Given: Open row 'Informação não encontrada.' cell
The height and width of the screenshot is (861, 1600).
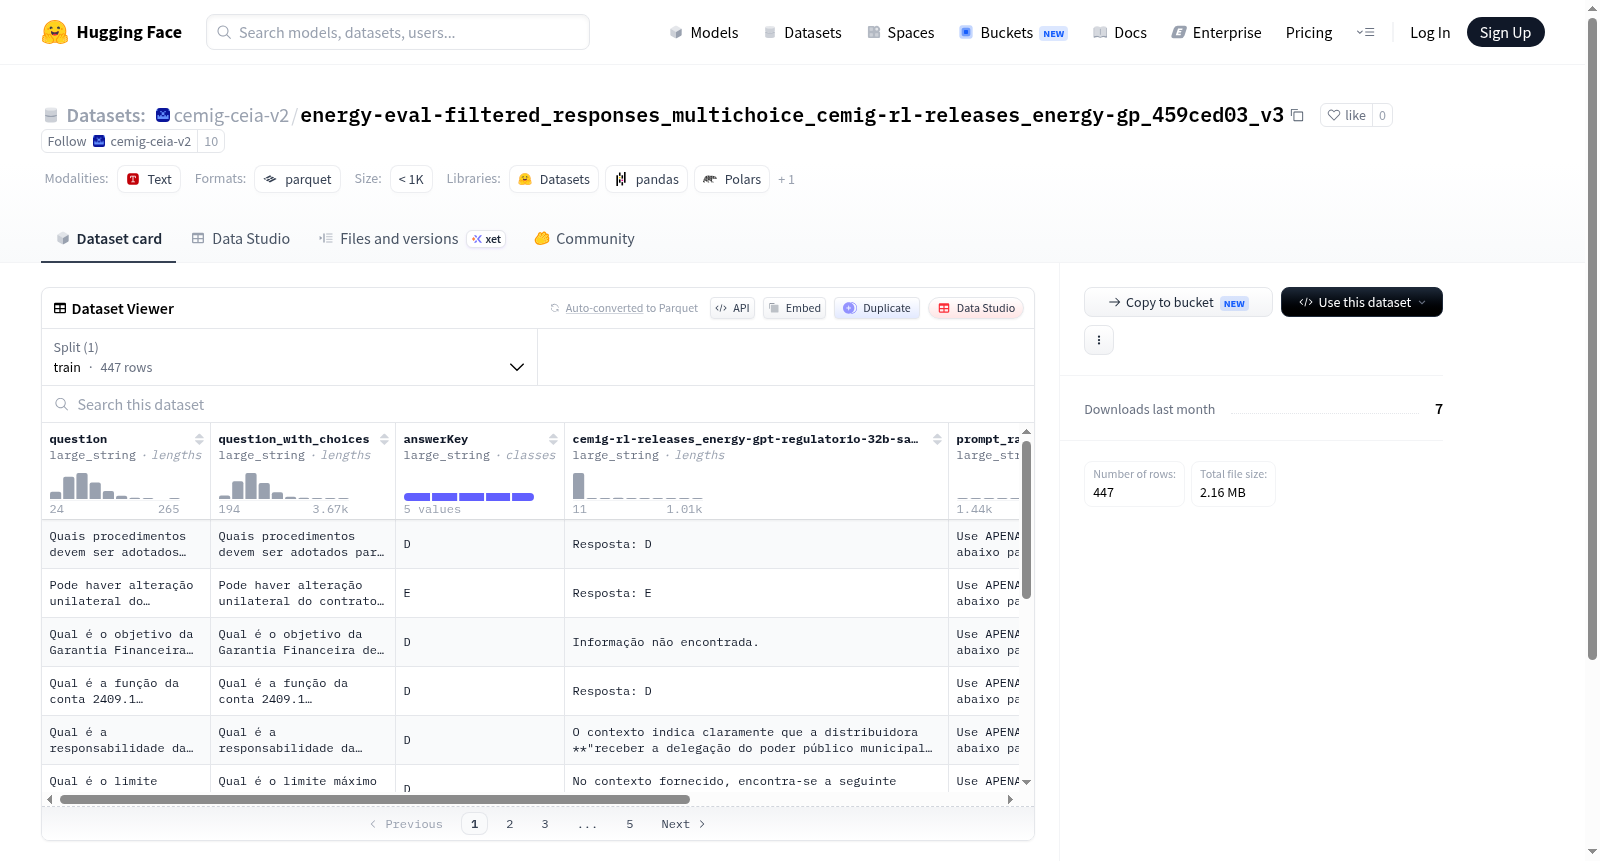Looking at the screenshot, I should (x=756, y=642).
